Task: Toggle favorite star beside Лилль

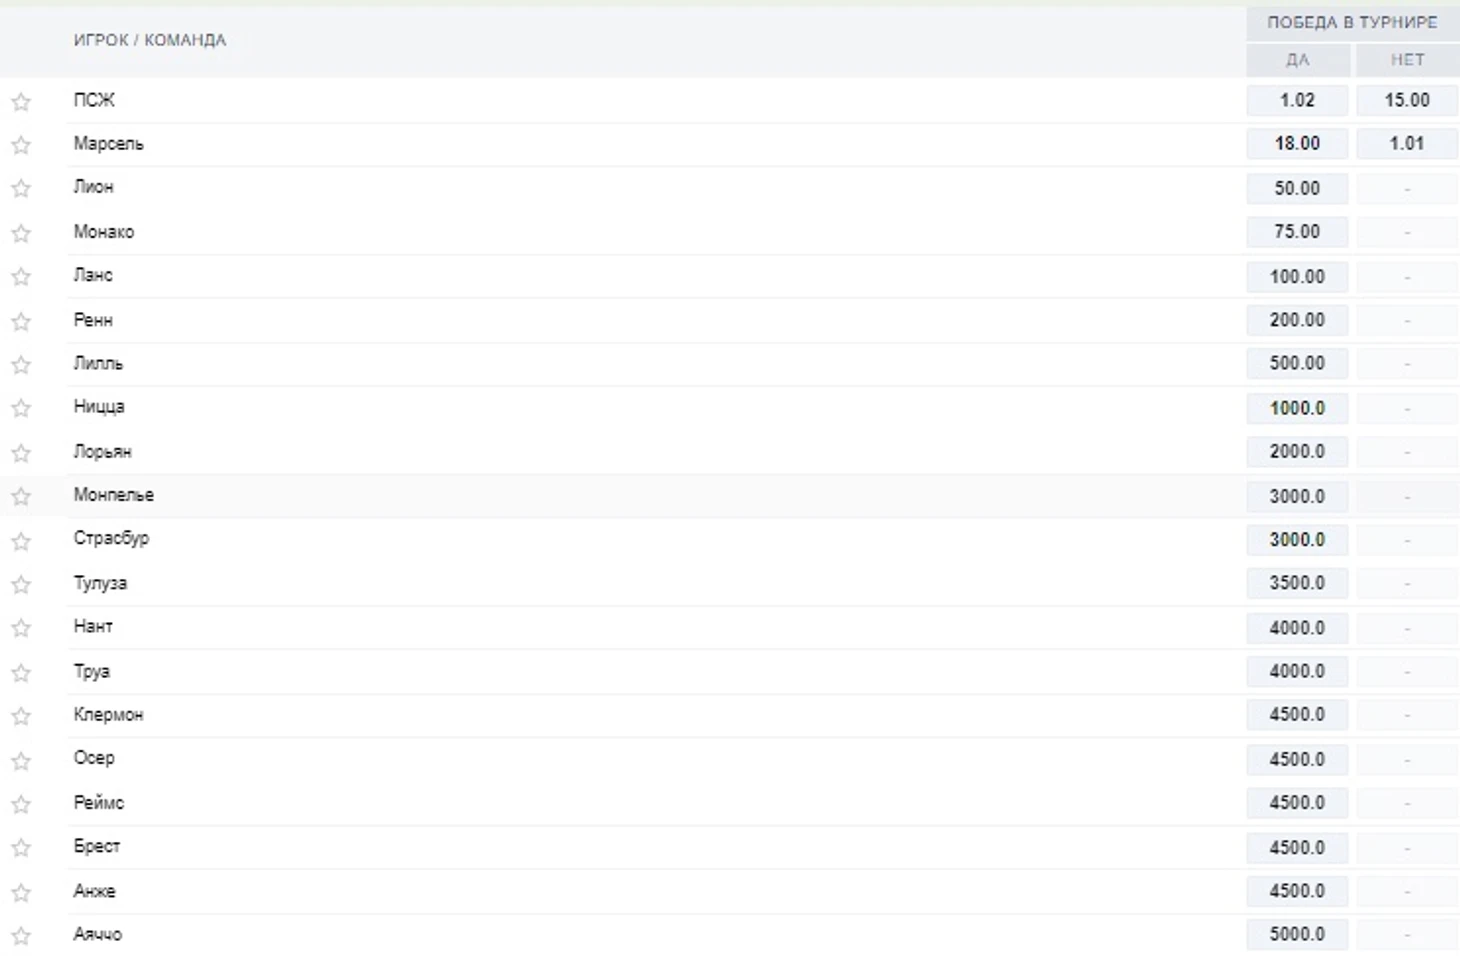Action: tap(21, 364)
